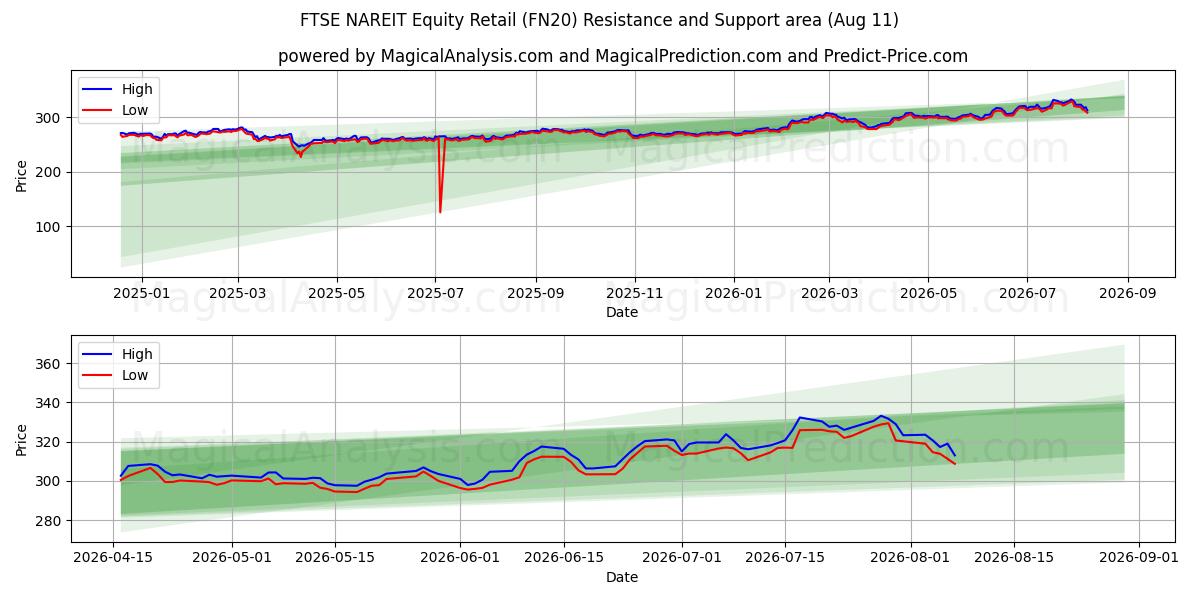The width and height of the screenshot is (1200, 600).
Task: Click the 'Date' axis label under top chart
Action: tap(622, 312)
